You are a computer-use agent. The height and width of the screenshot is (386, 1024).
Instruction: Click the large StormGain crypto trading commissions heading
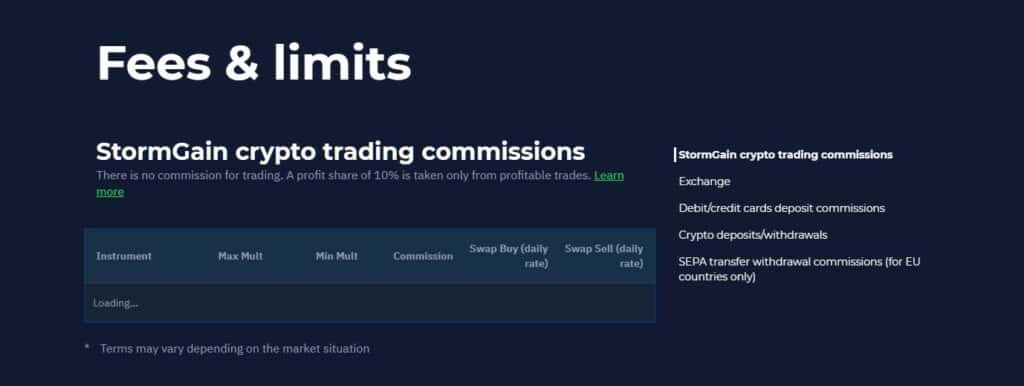pyautogui.click(x=340, y=152)
